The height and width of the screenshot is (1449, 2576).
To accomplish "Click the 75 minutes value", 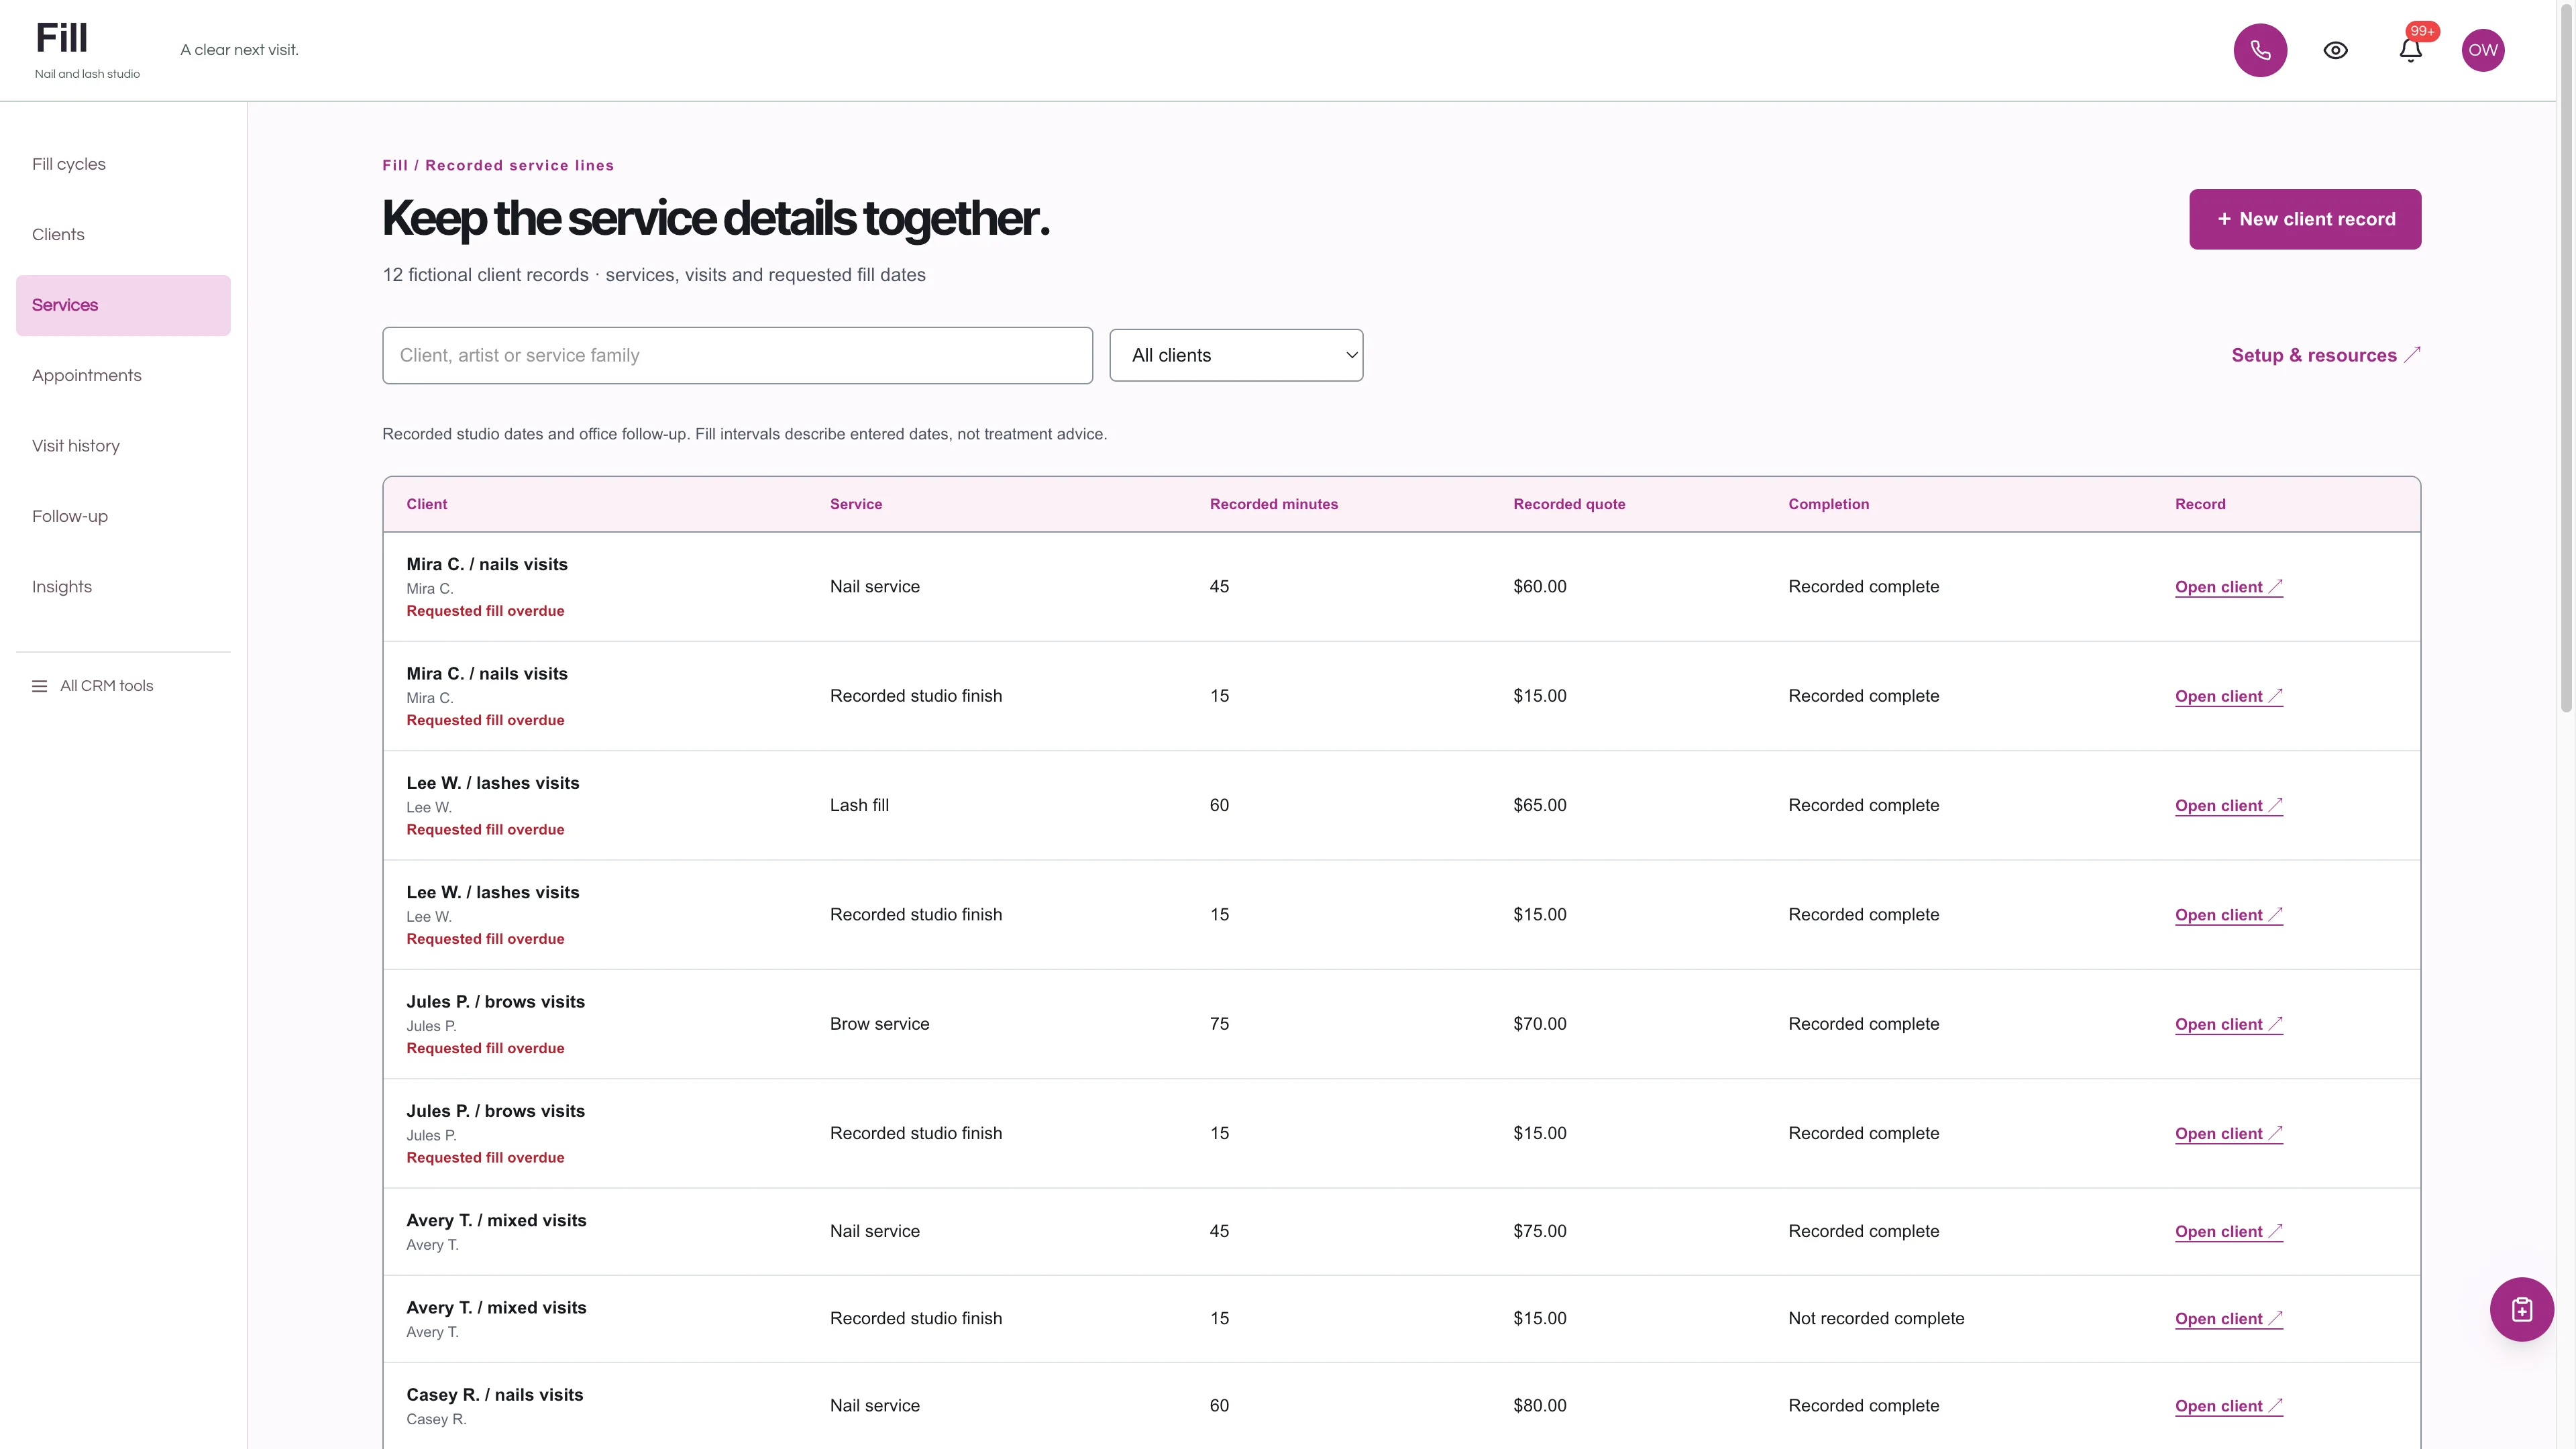I will pyautogui.click(x=1219, y=1024).
